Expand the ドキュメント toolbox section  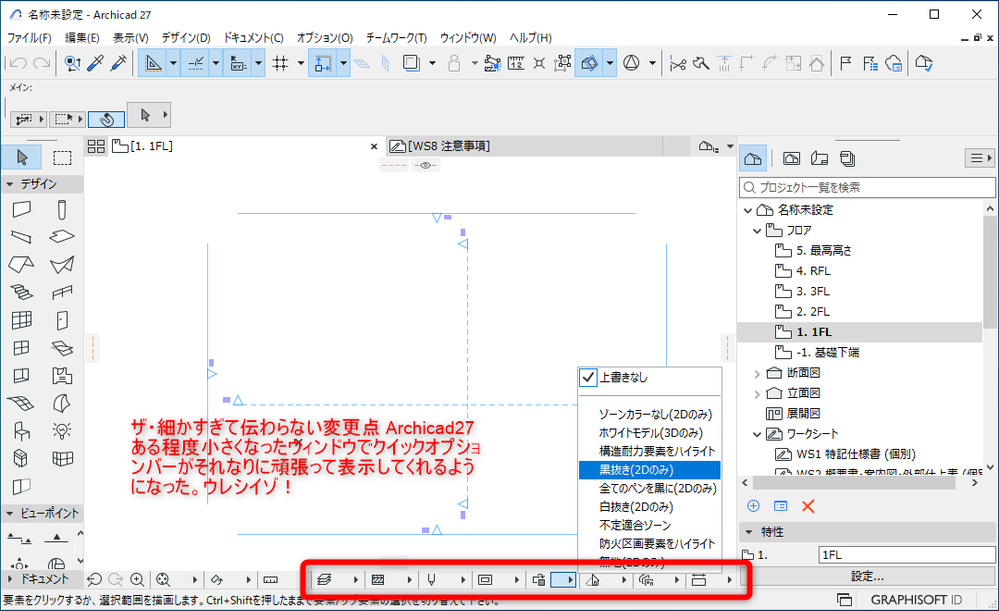pyautogui.click(x=10, y=579)
